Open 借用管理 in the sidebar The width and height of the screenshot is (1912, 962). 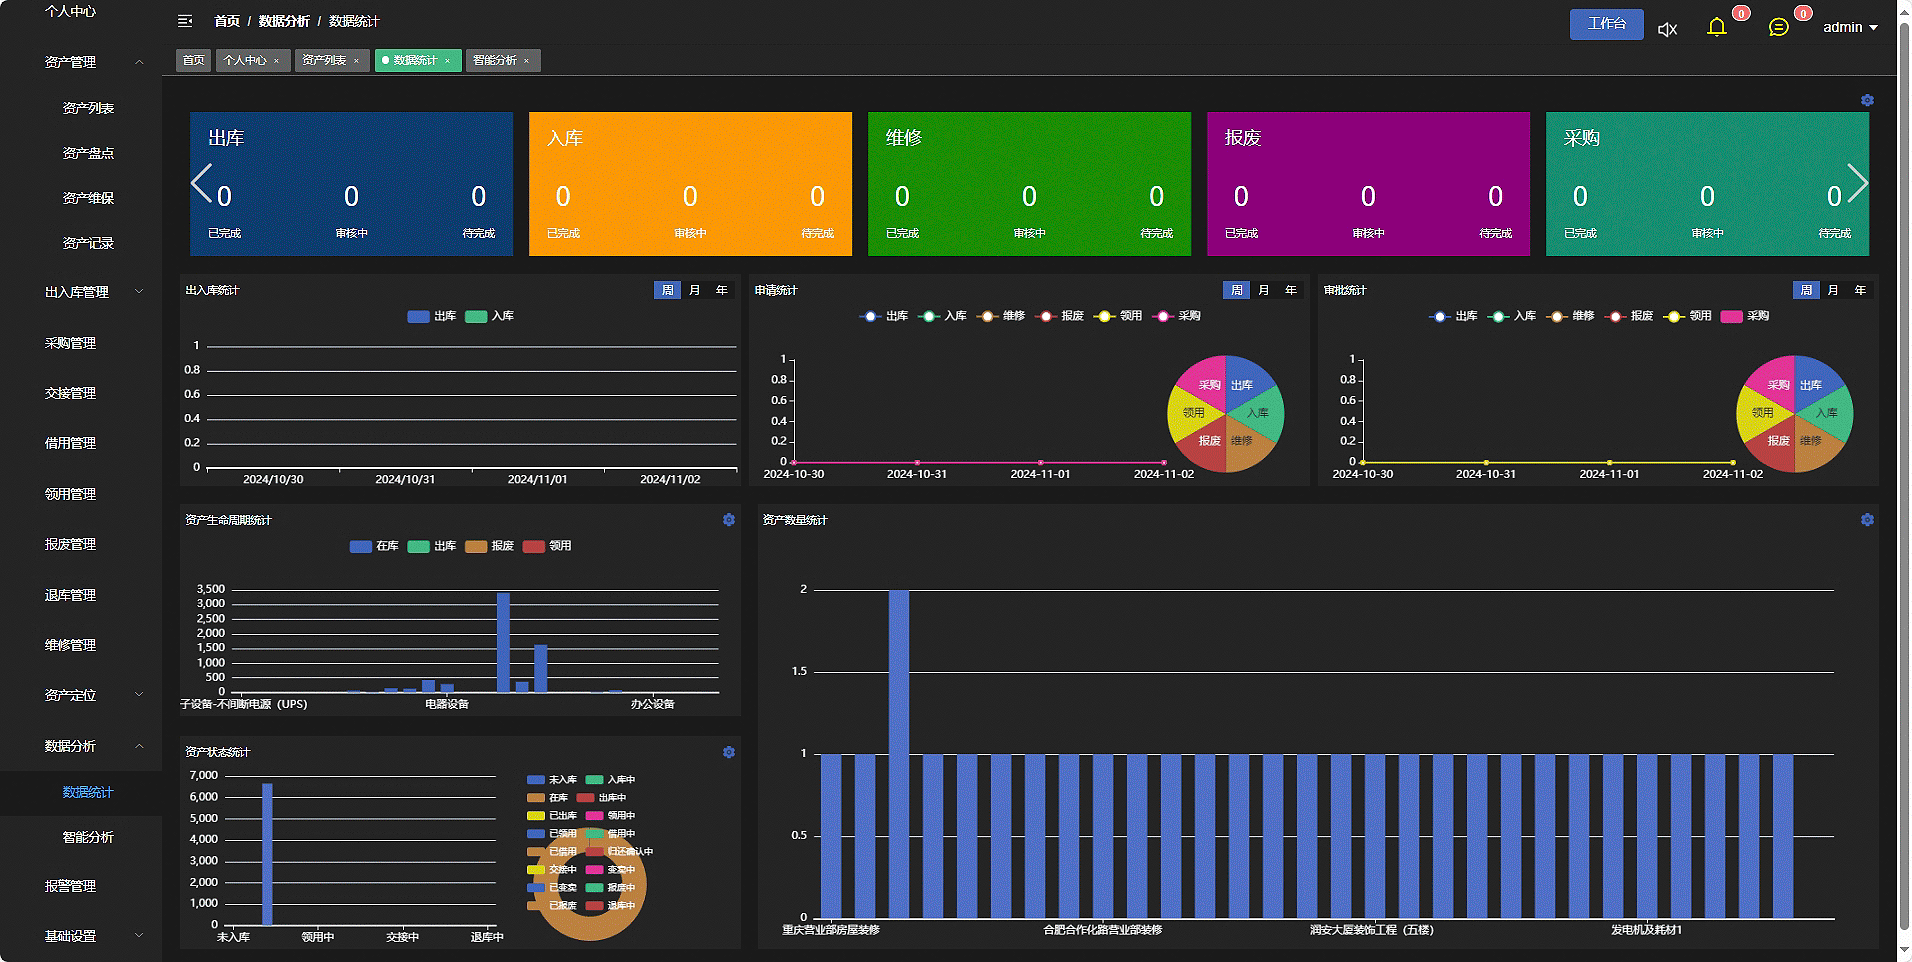click(x=70, y=443)
